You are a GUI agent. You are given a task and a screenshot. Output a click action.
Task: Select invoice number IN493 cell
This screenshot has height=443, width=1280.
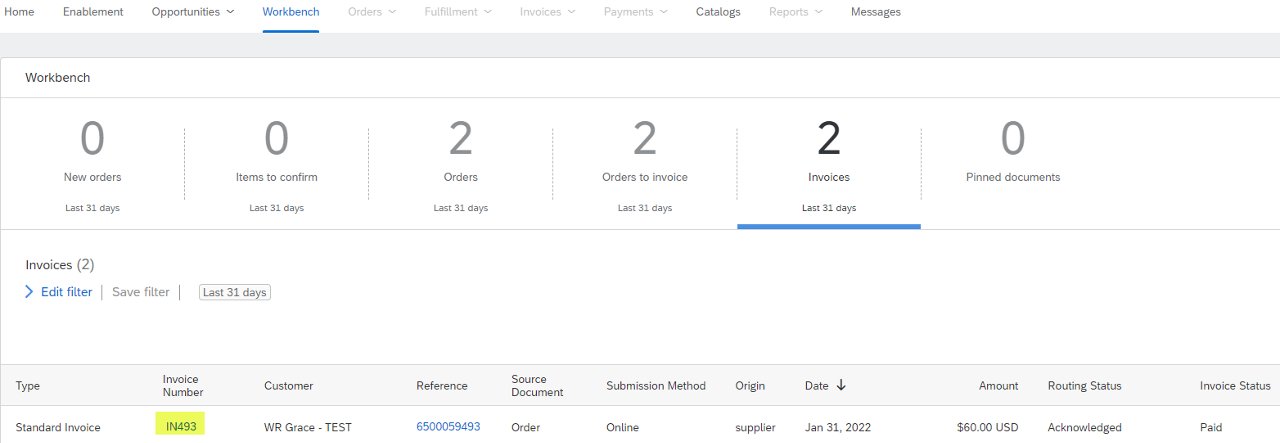(x=181, y=427)
